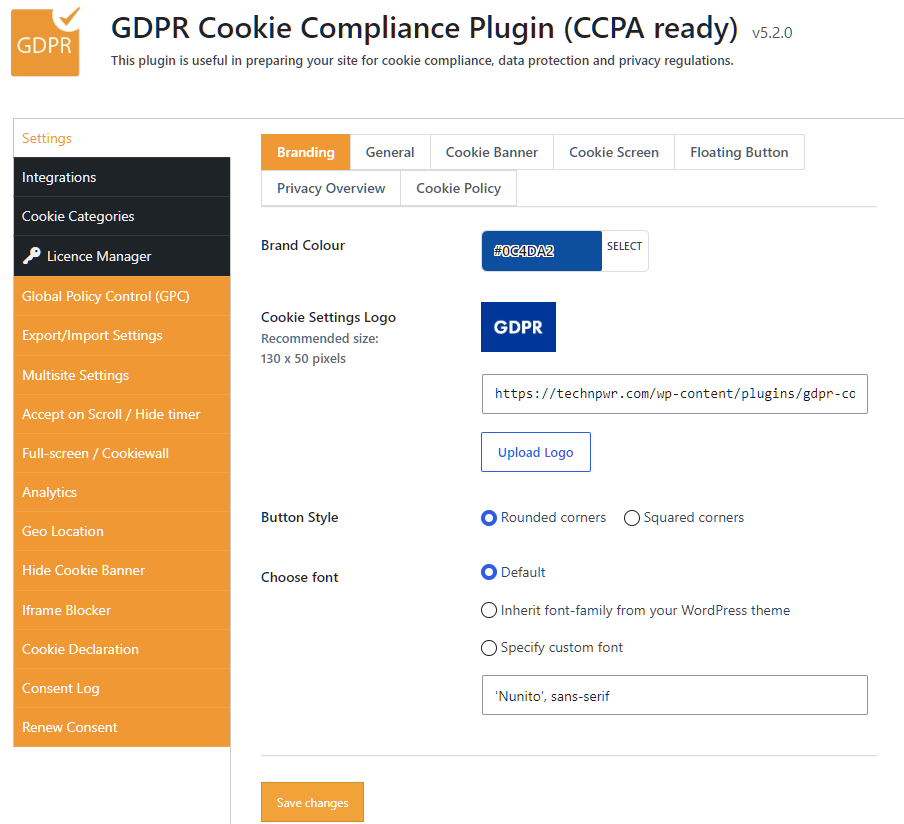Screen dimensions: 904x824
Task: Open Licence Manager
Action: (x=122, y=256)
